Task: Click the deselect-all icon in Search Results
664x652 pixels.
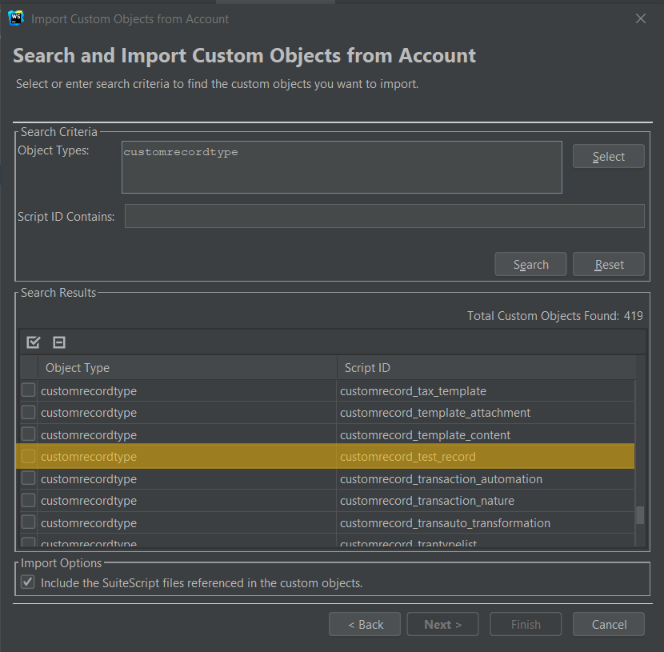Action: pos(59,342)
